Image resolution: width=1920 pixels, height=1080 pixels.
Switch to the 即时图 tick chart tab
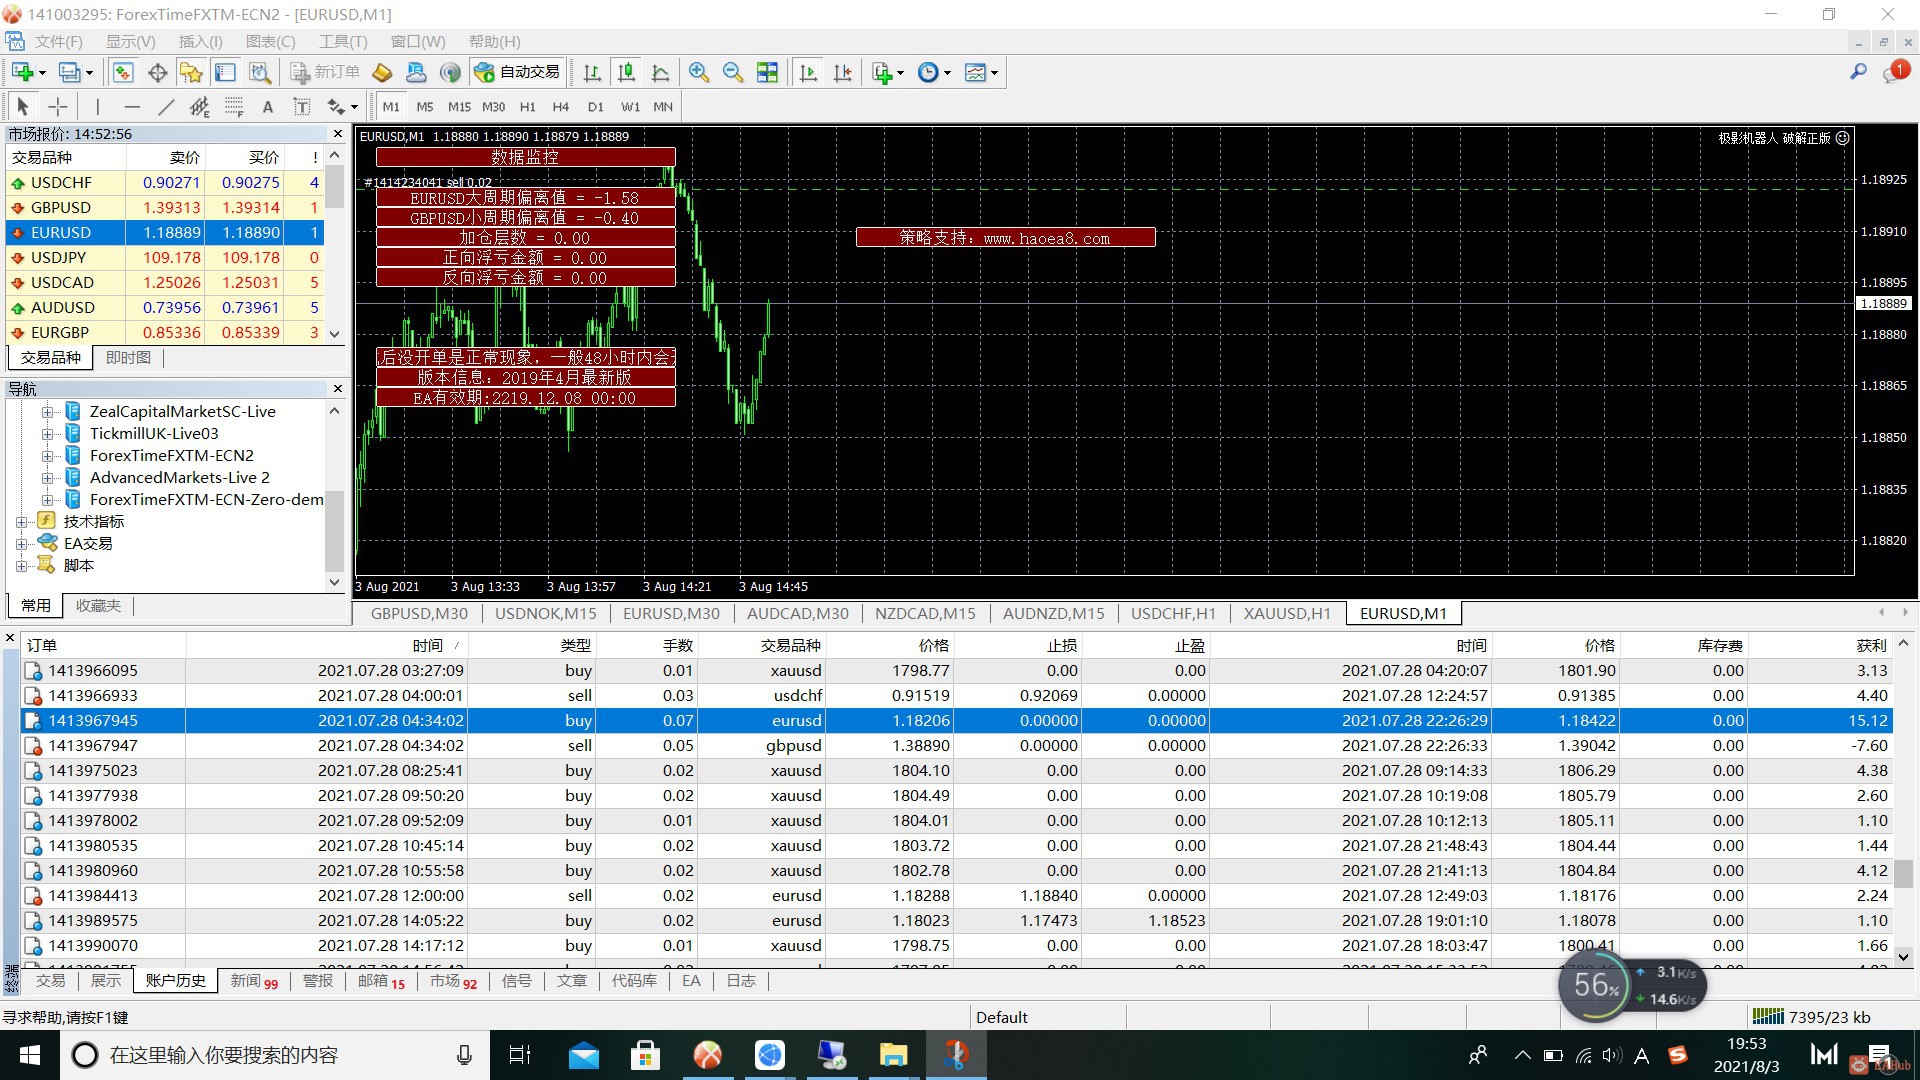(x=128, y=357)
